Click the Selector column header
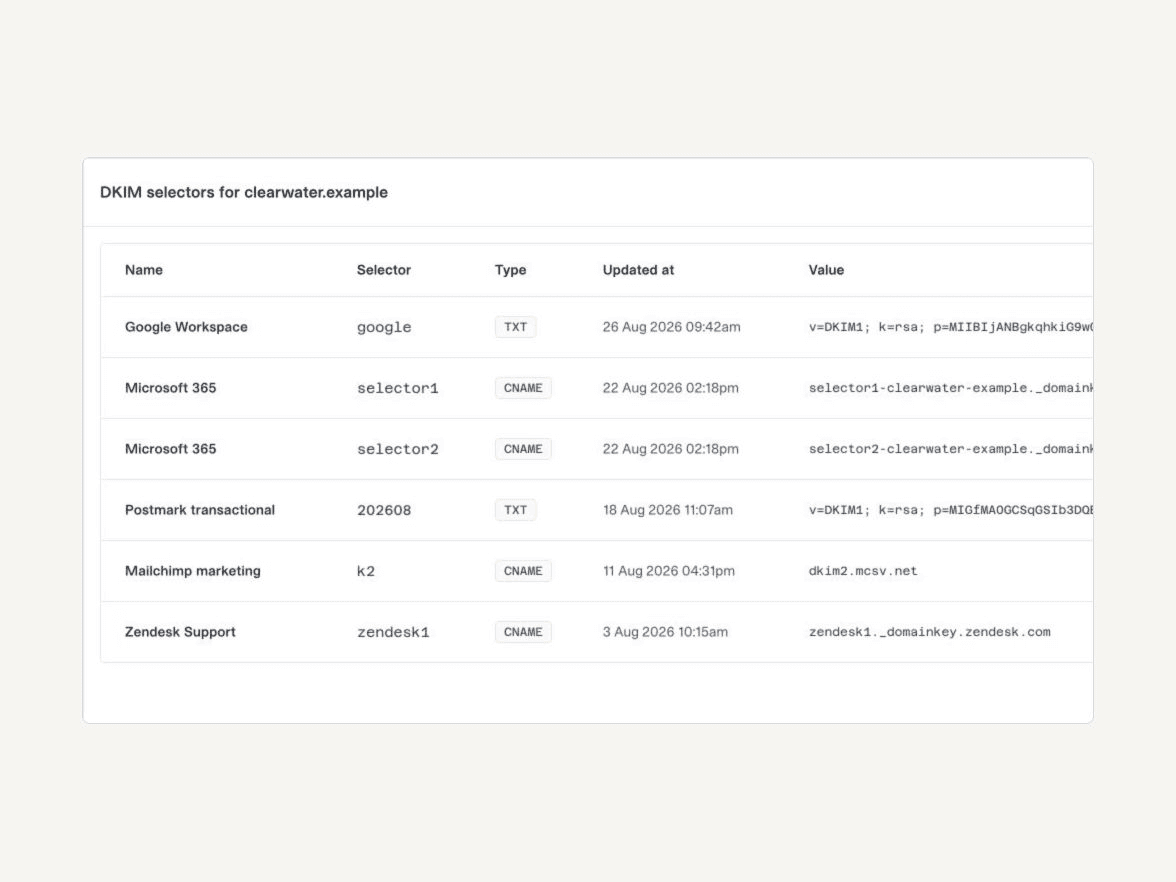1176x882 pixels. [x=384, y=270]
